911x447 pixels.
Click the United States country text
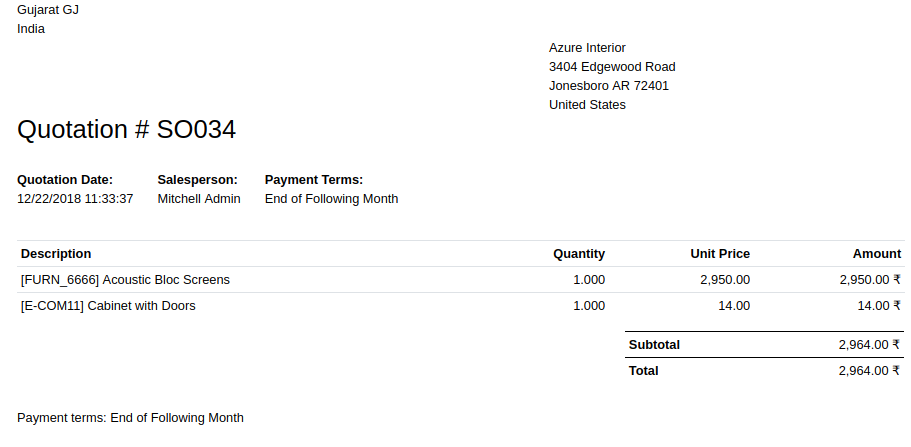click(587, 105)
